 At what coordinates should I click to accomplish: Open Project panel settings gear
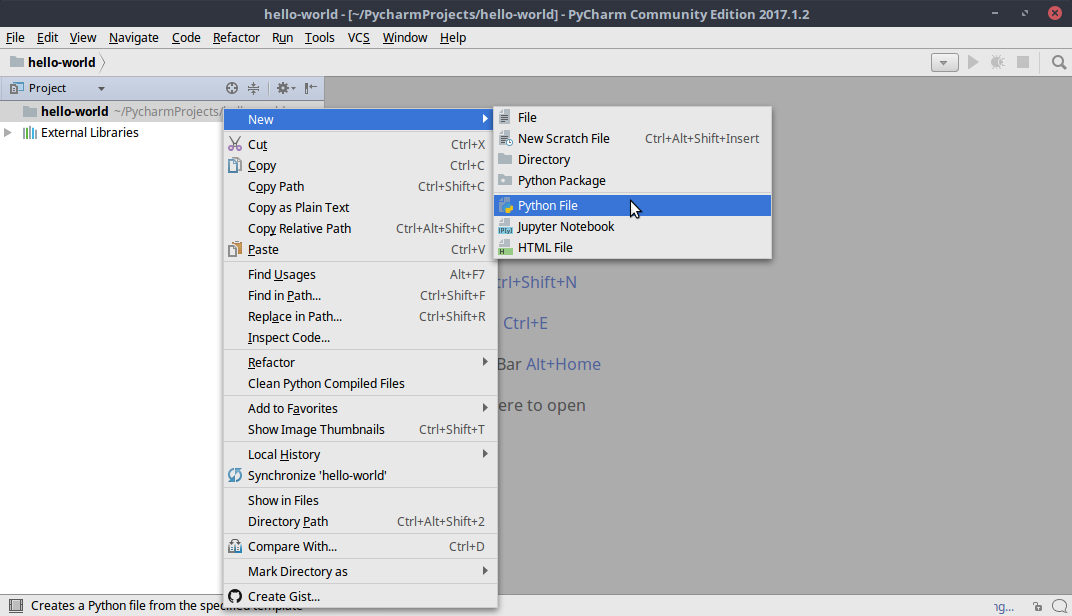pos(282,88)
